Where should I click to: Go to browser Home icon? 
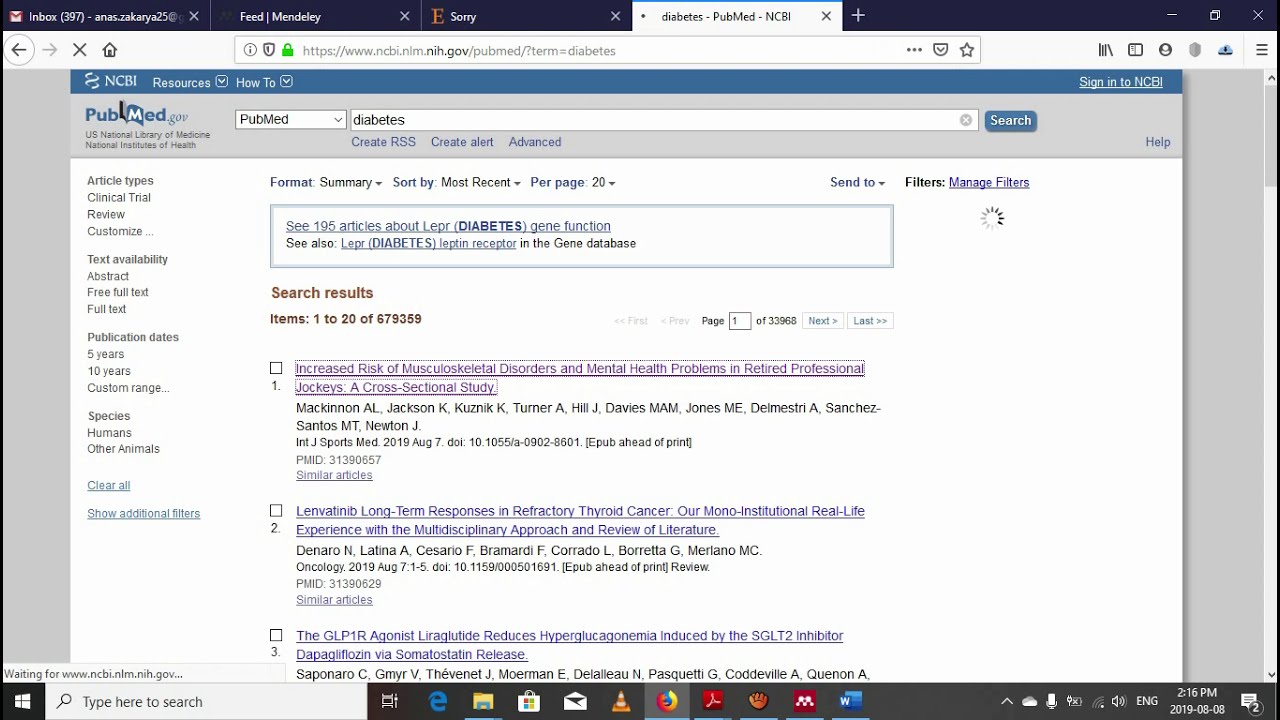(x=110, y=50)
